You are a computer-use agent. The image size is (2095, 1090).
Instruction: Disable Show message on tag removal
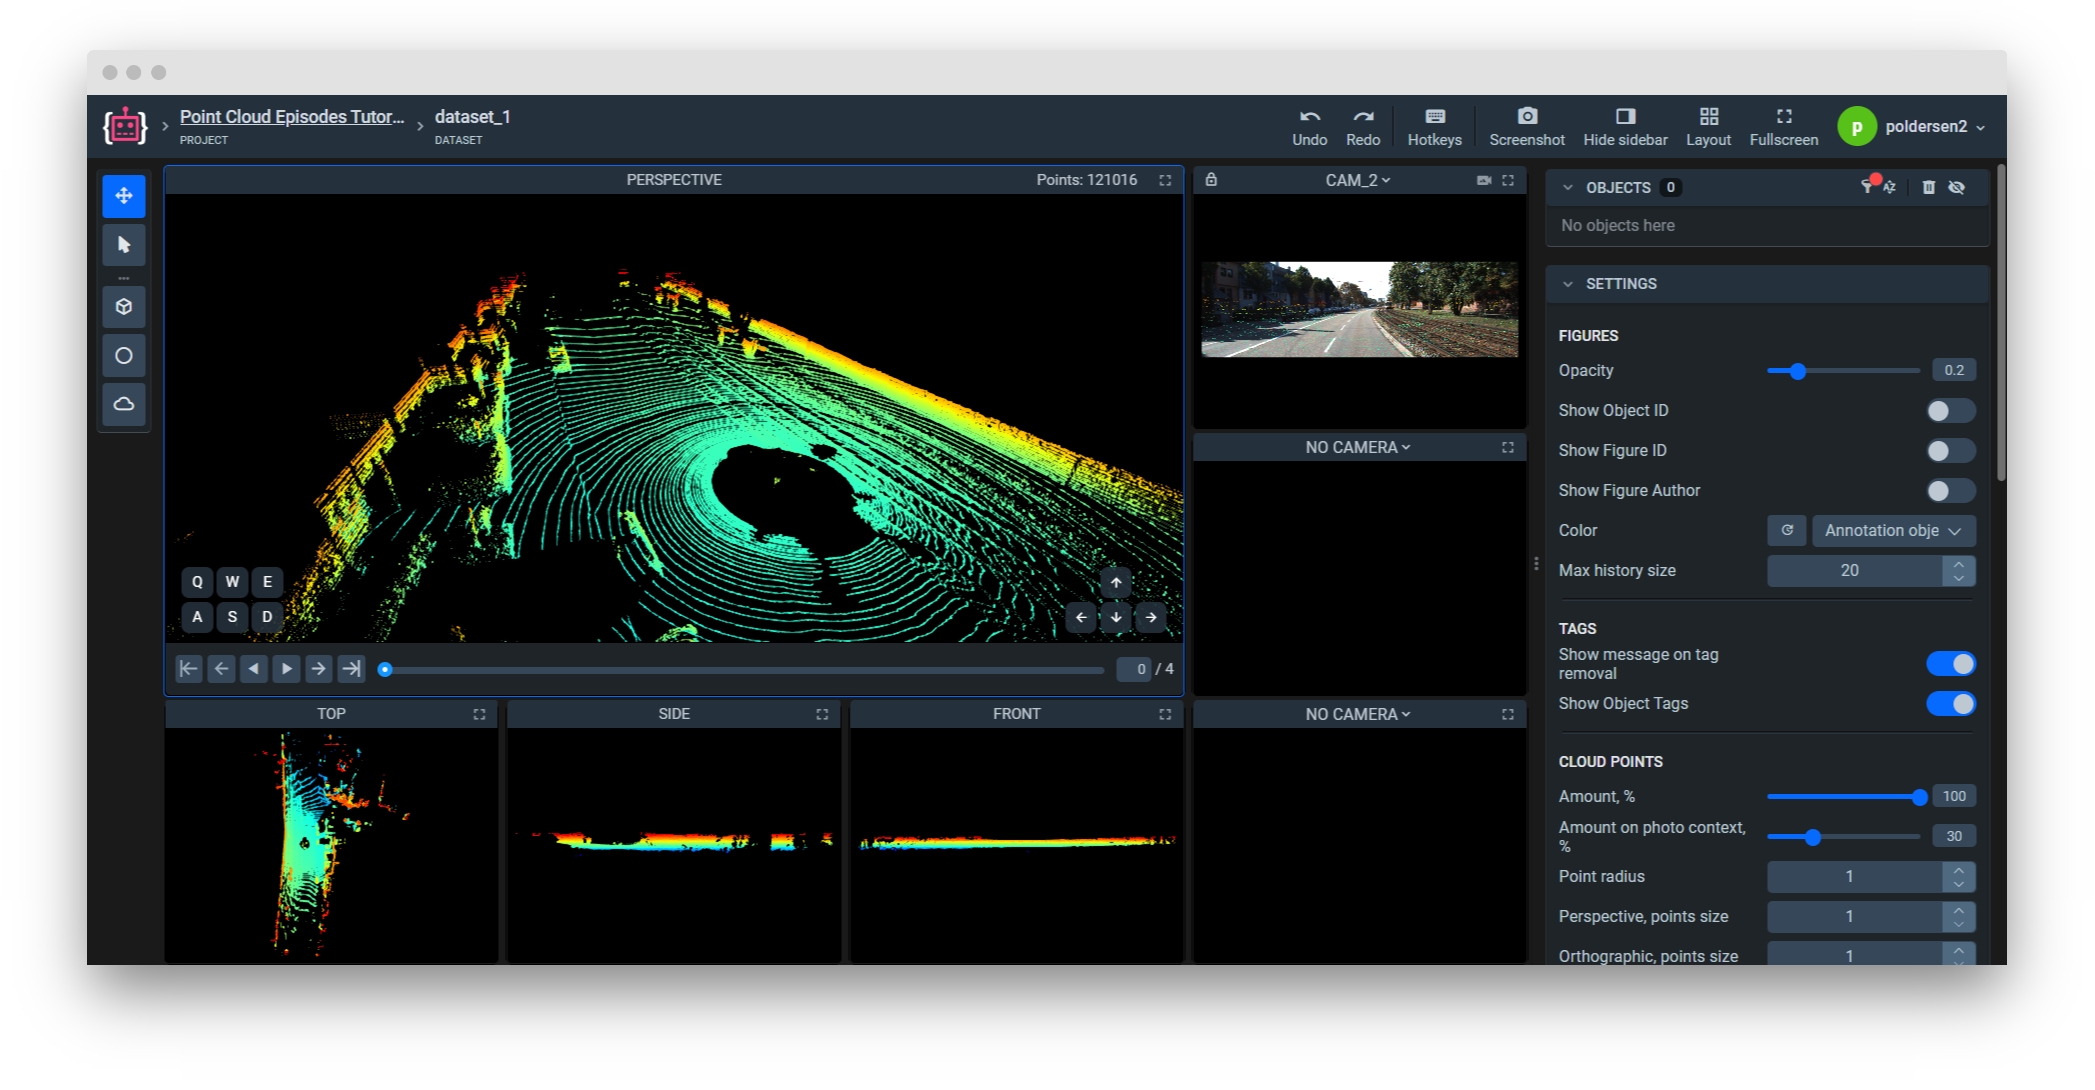click(x=1950, y=664)
